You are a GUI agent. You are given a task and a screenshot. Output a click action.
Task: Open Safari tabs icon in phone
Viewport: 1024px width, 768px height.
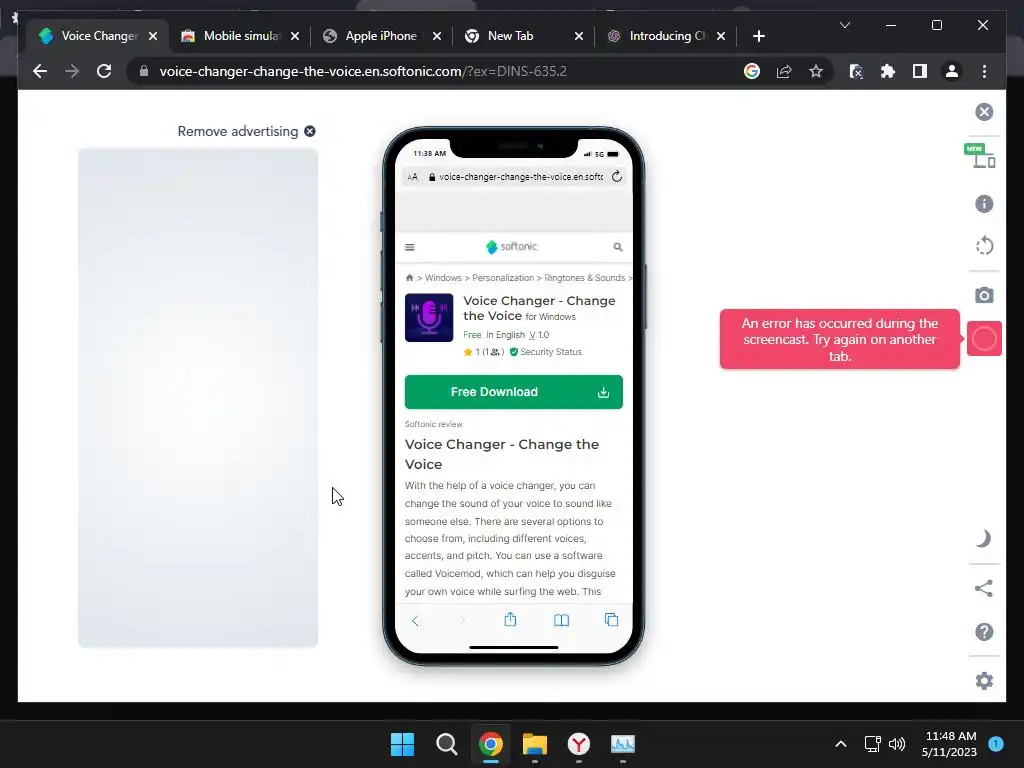(x=611, y=620)
